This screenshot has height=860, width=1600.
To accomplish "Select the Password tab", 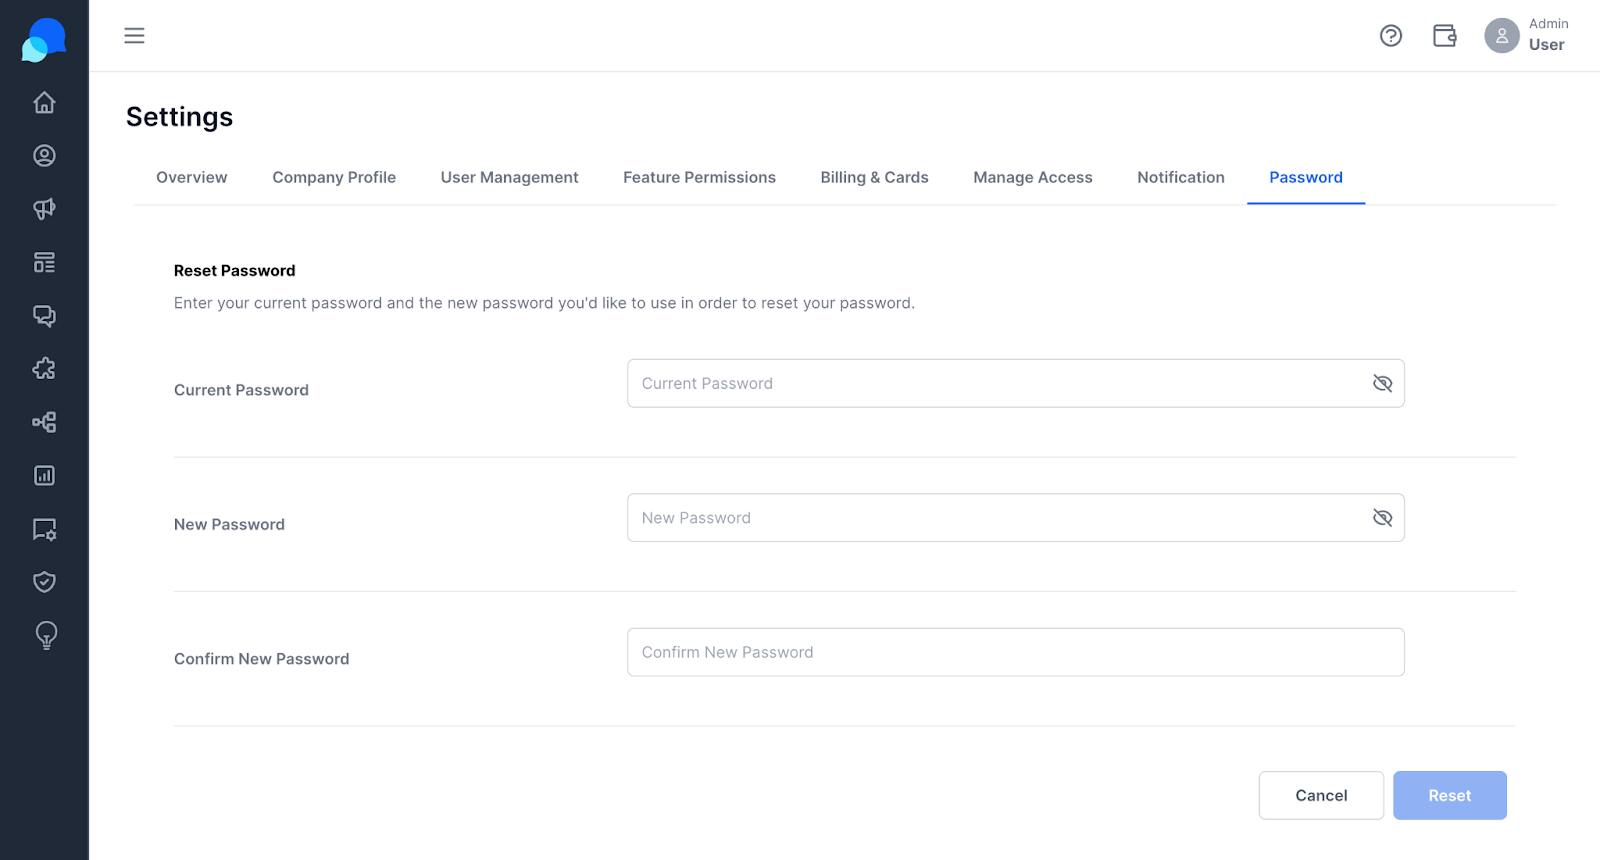I will click(x=1306, y=177).
